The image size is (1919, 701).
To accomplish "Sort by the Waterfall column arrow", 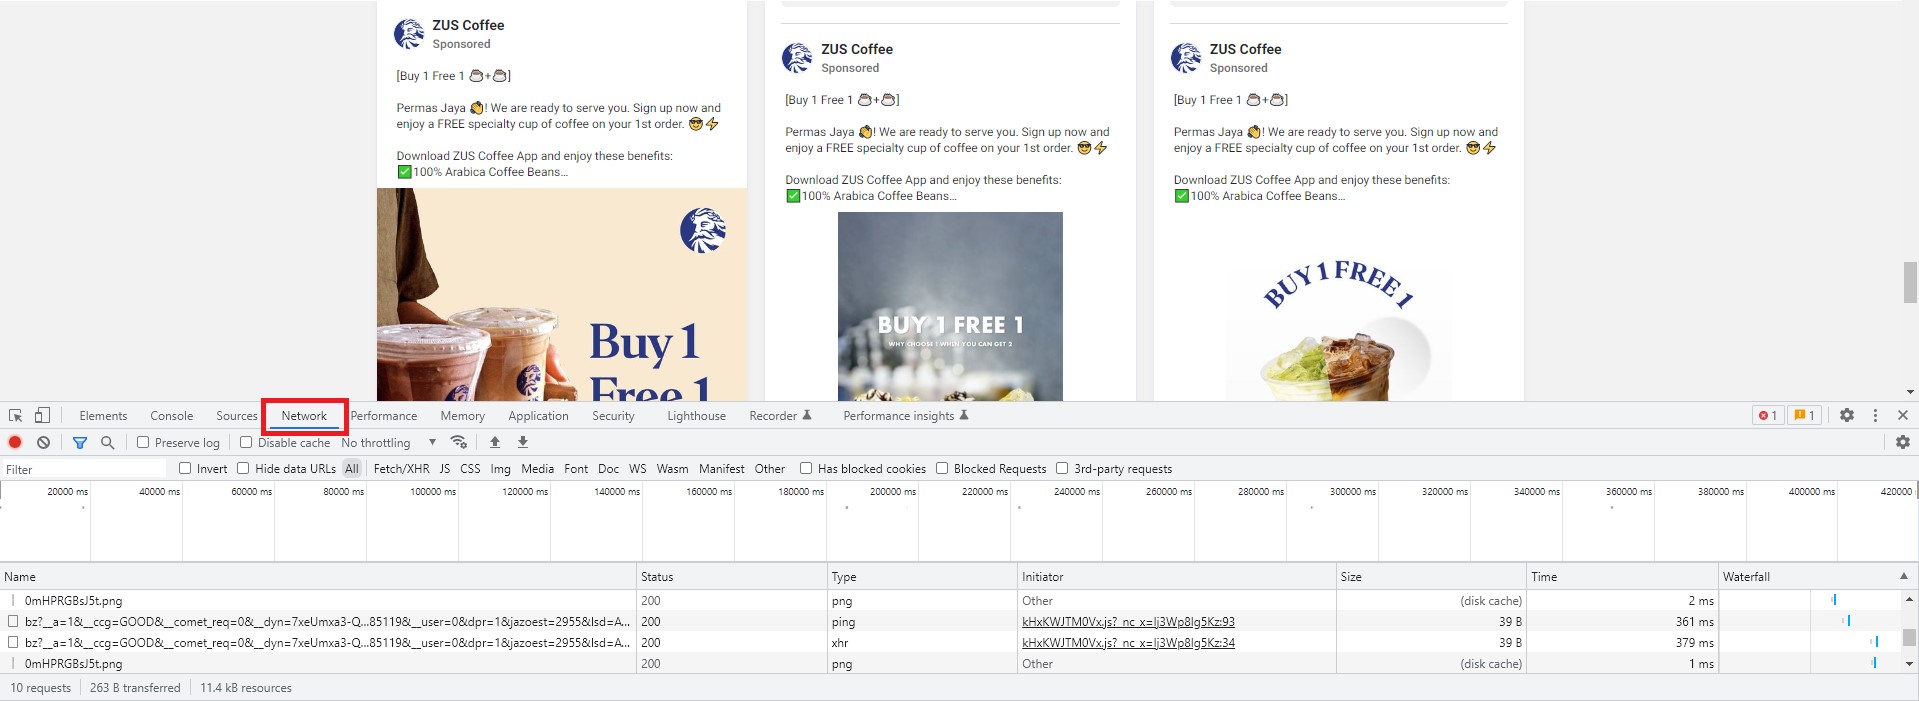I will pos(1904,576).
